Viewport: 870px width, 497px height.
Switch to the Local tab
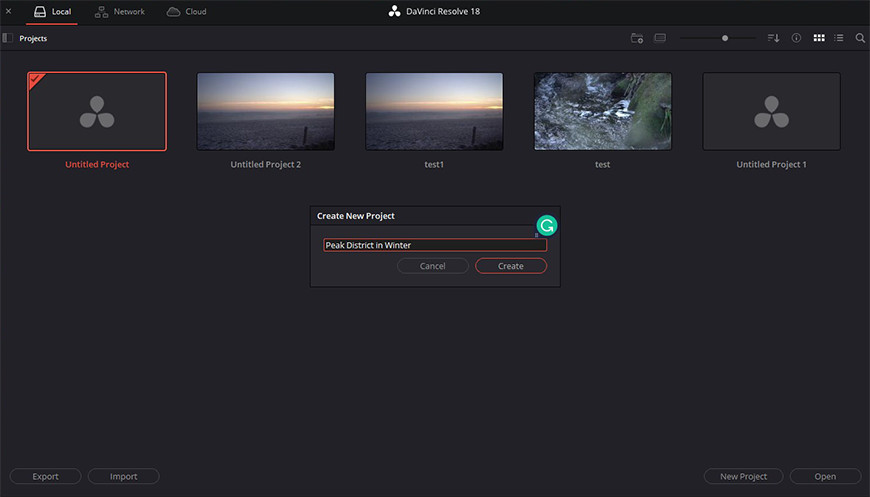click(52, 12)
